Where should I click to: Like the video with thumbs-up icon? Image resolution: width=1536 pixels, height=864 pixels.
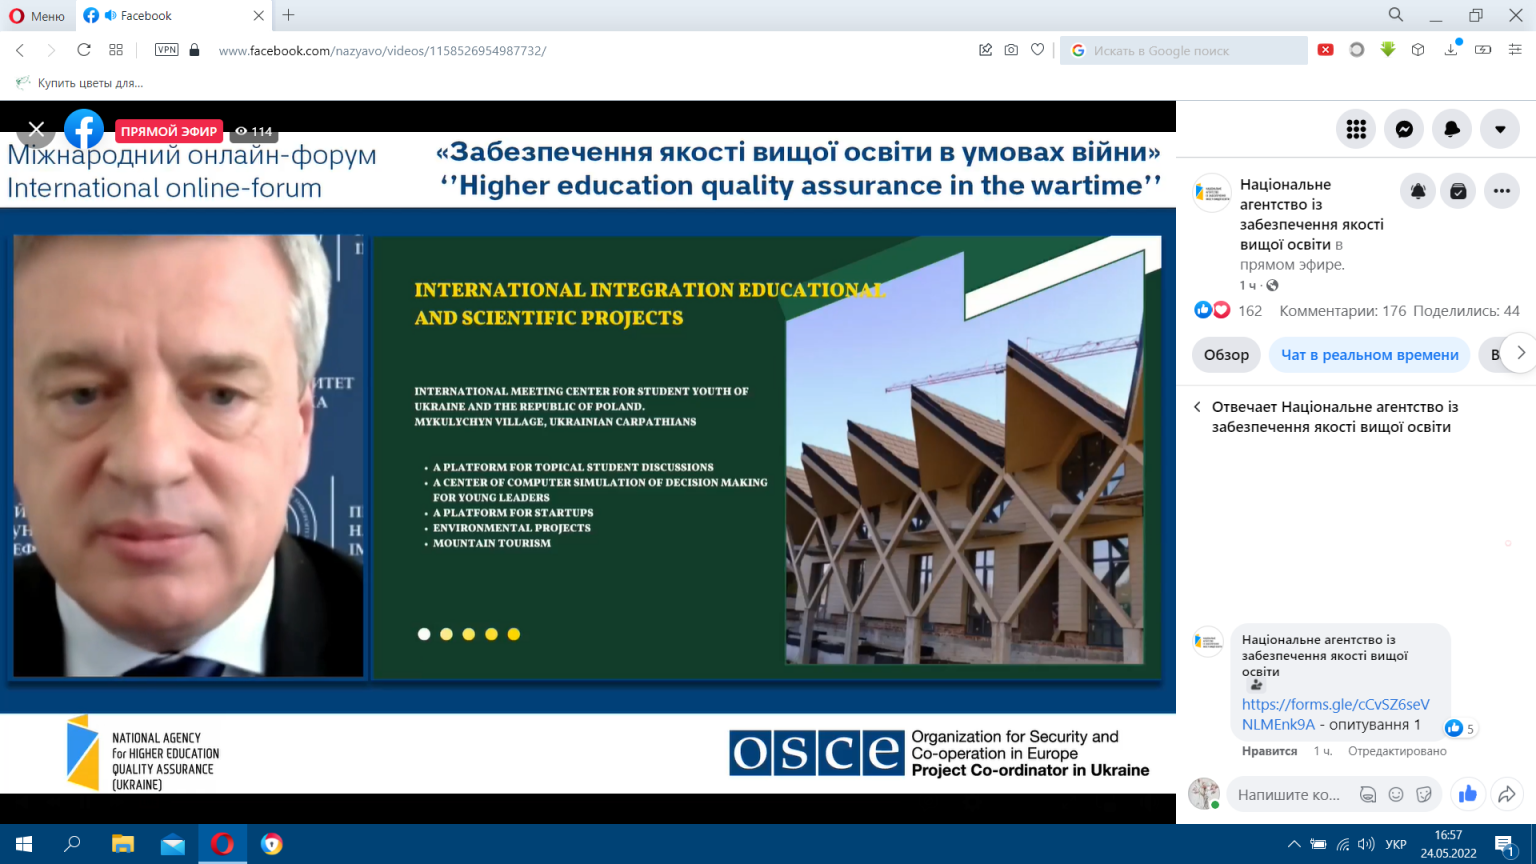click(1468, 794)
